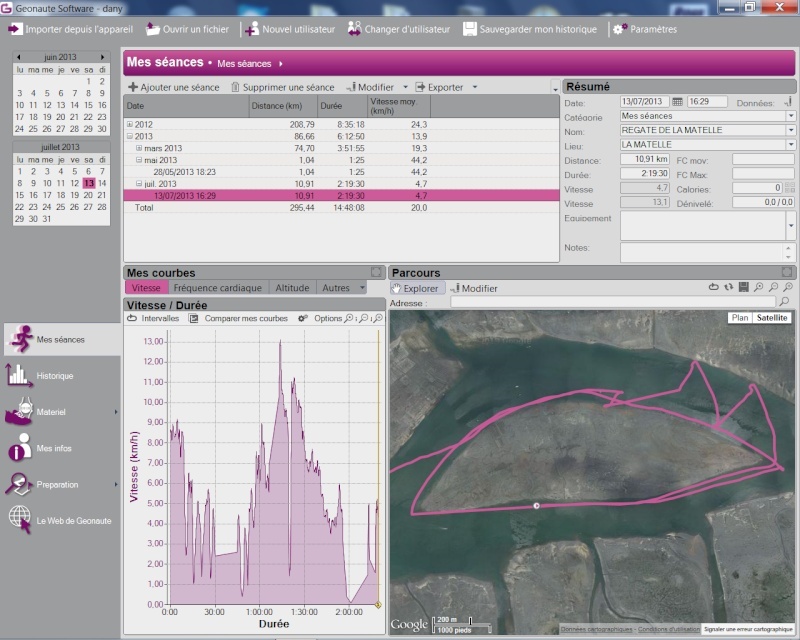800x640 pixels.
Task: Select Modifier map mode in Parcours
Action: click(474, 288)
